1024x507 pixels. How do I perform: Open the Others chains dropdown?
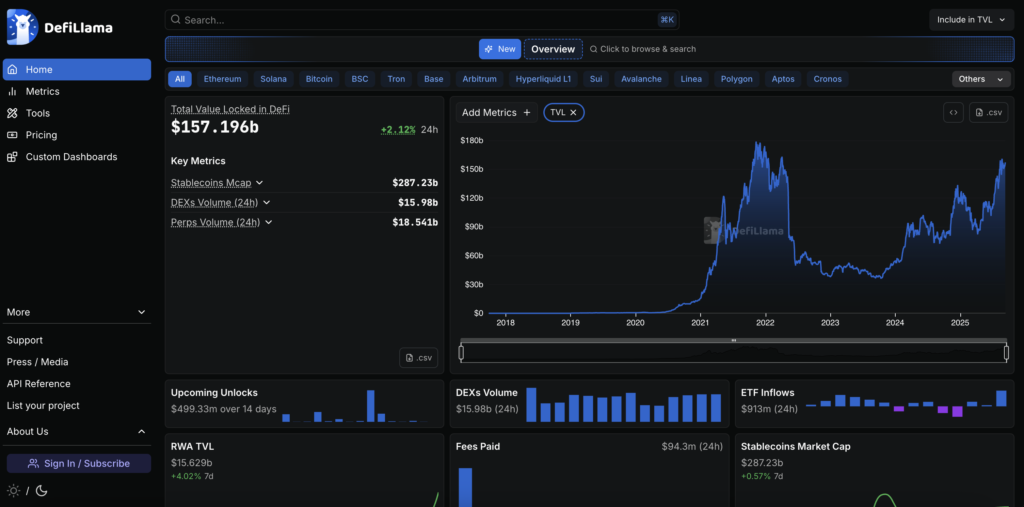(x=981, y=79)
